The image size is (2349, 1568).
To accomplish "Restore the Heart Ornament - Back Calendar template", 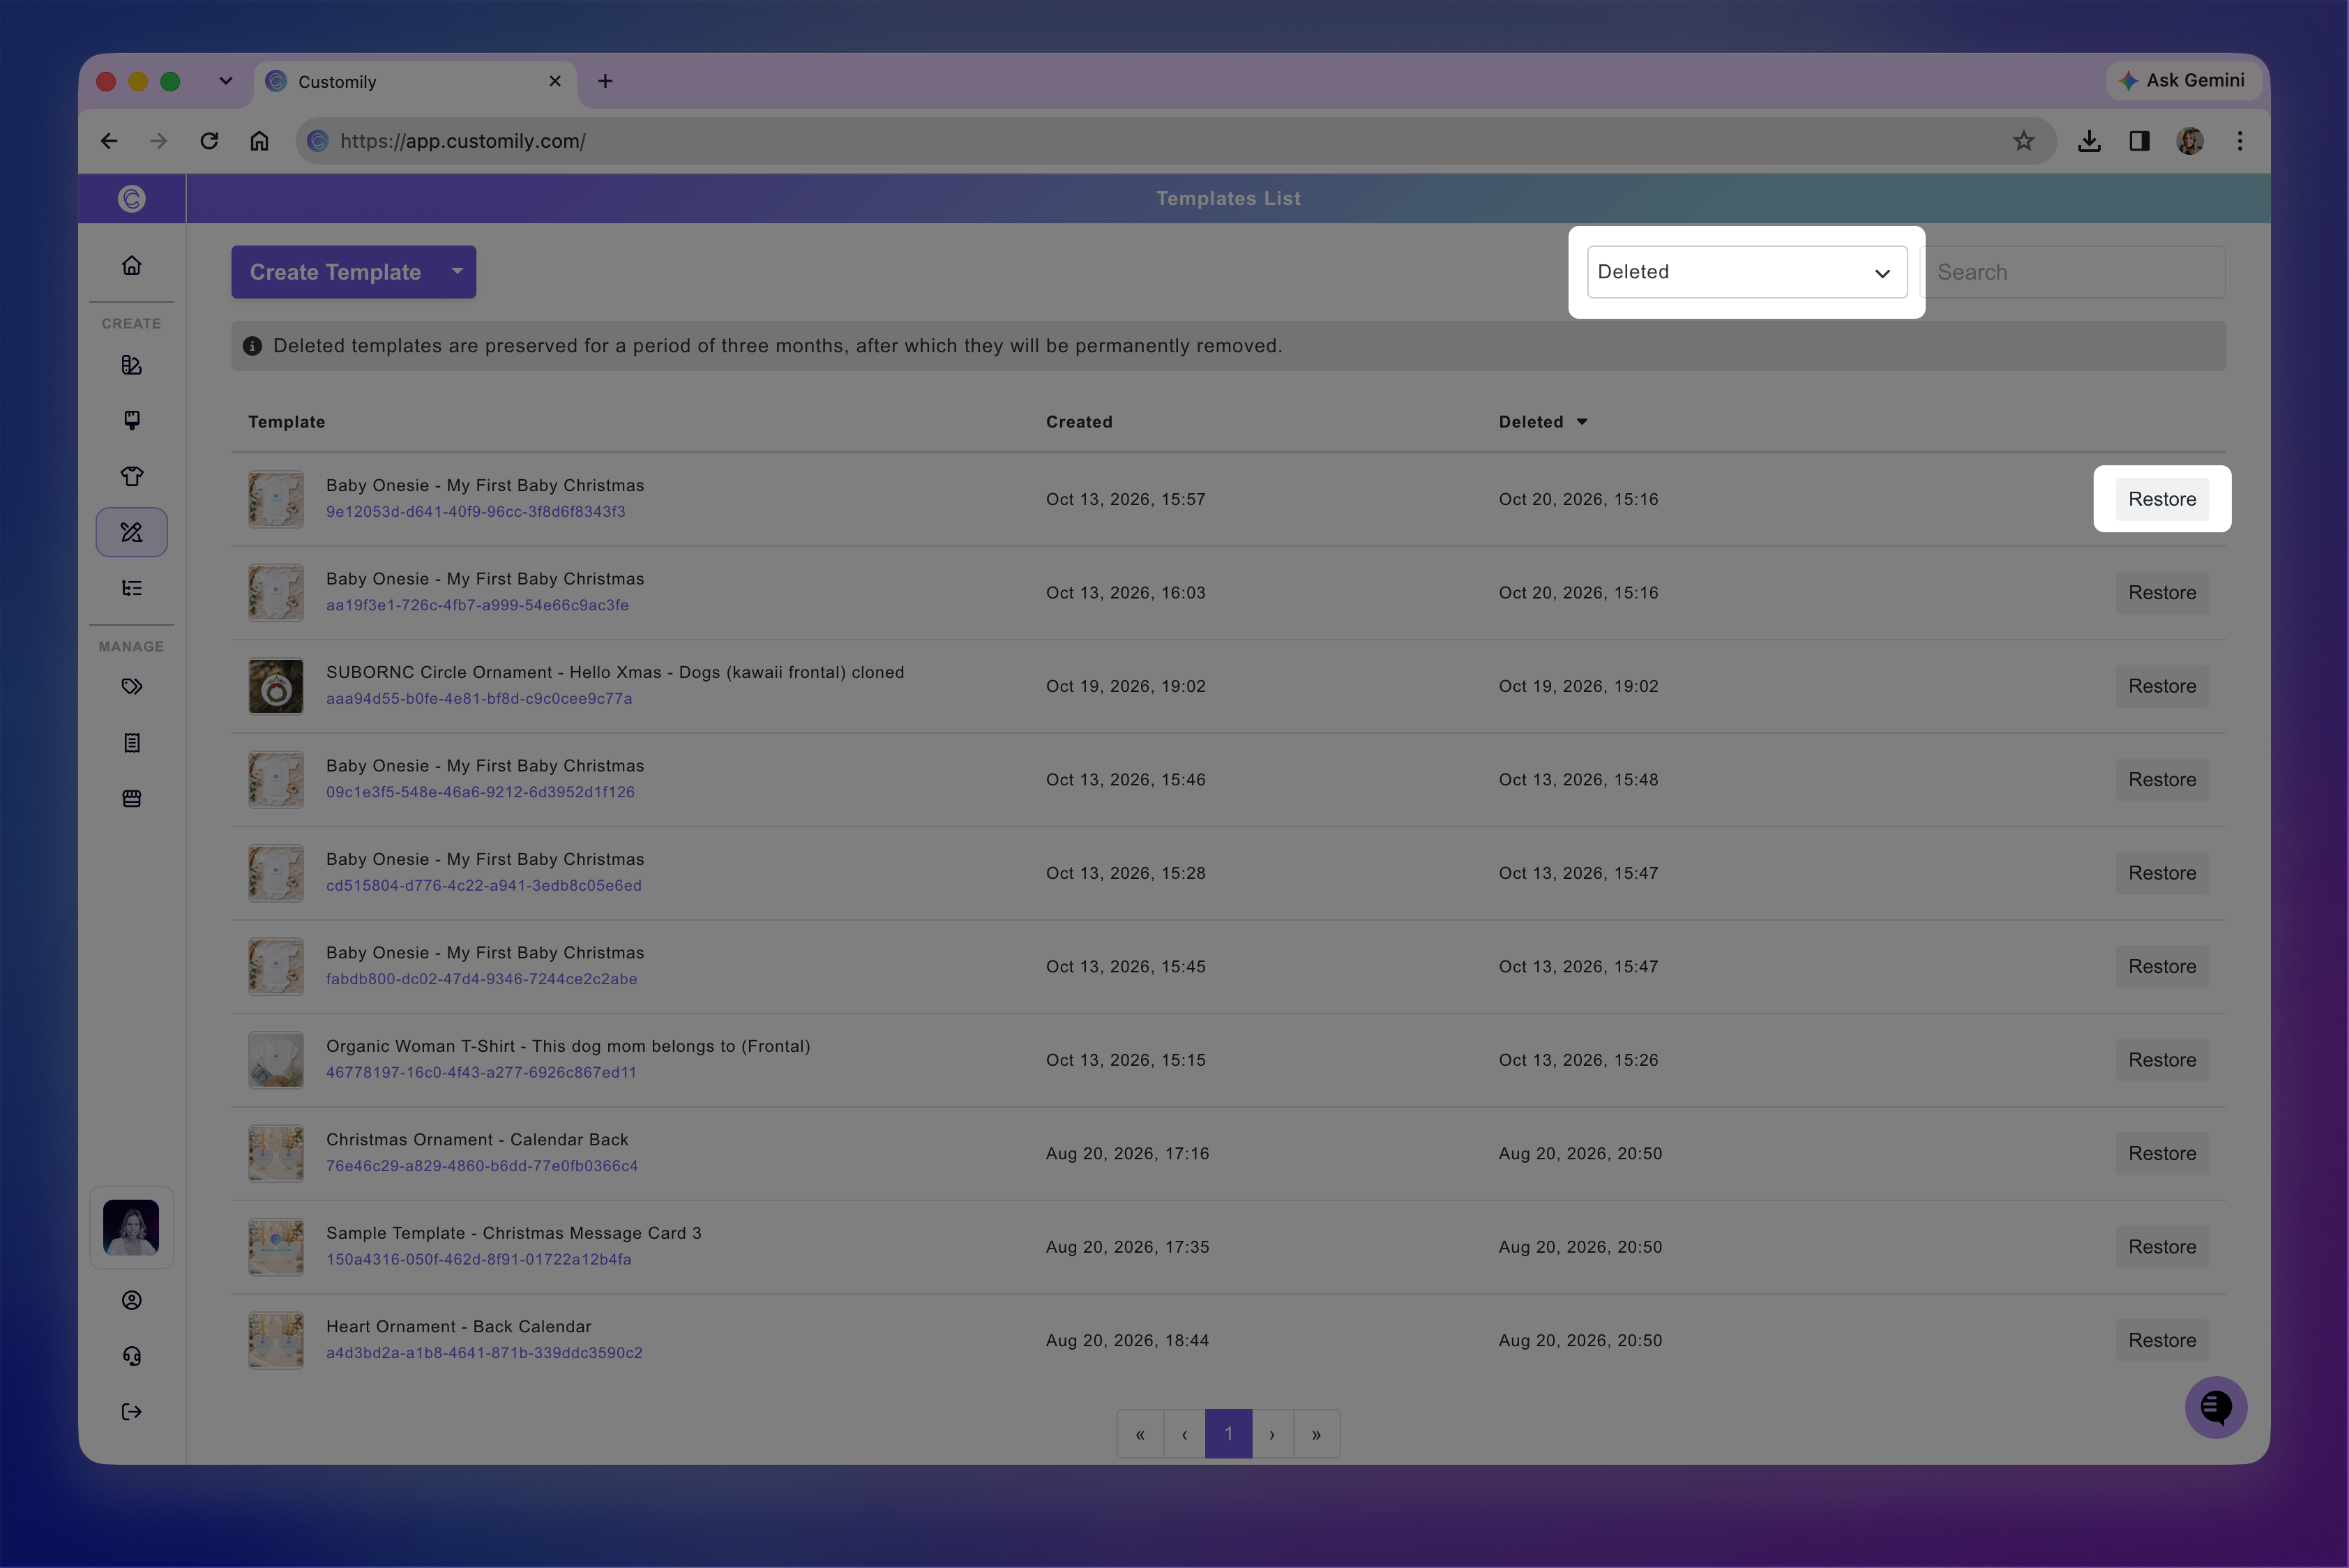I will point(2161,1340).
